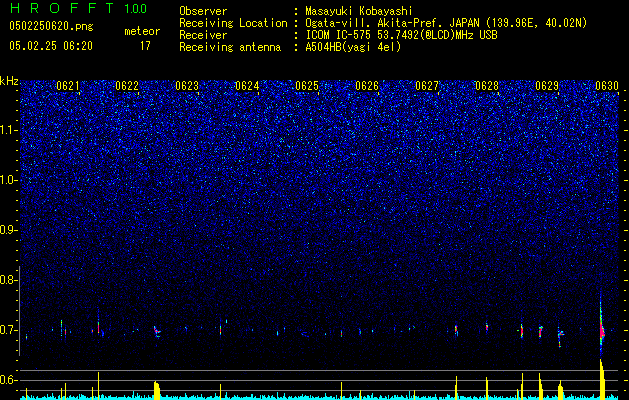629x400 pixels.
Task: Click the observer name Masayuki Kobayashi
Action: tap(359, 11)
